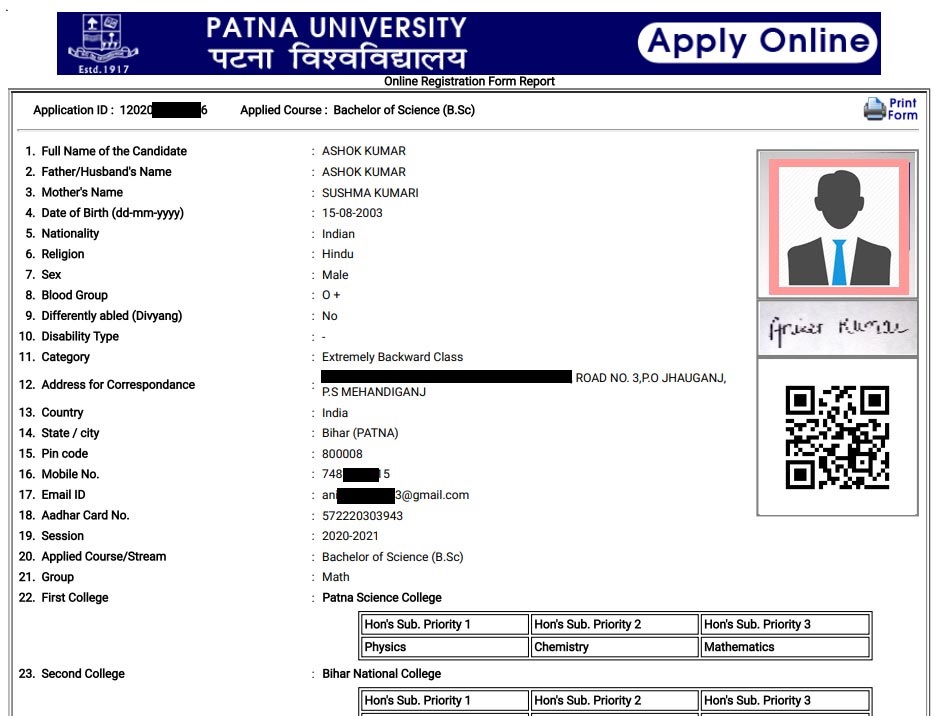Click the 'Applied Course :' label in header
Image resolution: width=934 pixels, height=716 pixels.
[284, 110]
